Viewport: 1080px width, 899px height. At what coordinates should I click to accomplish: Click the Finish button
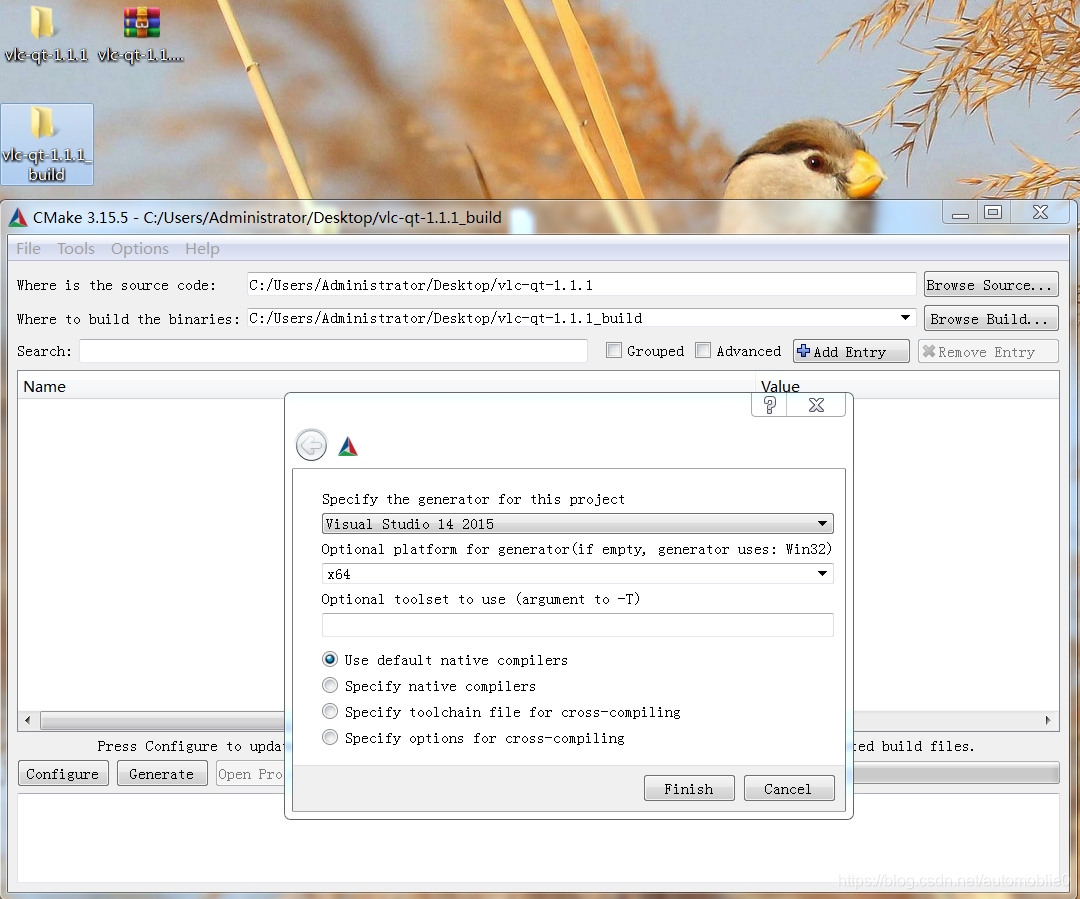point(689,788)
